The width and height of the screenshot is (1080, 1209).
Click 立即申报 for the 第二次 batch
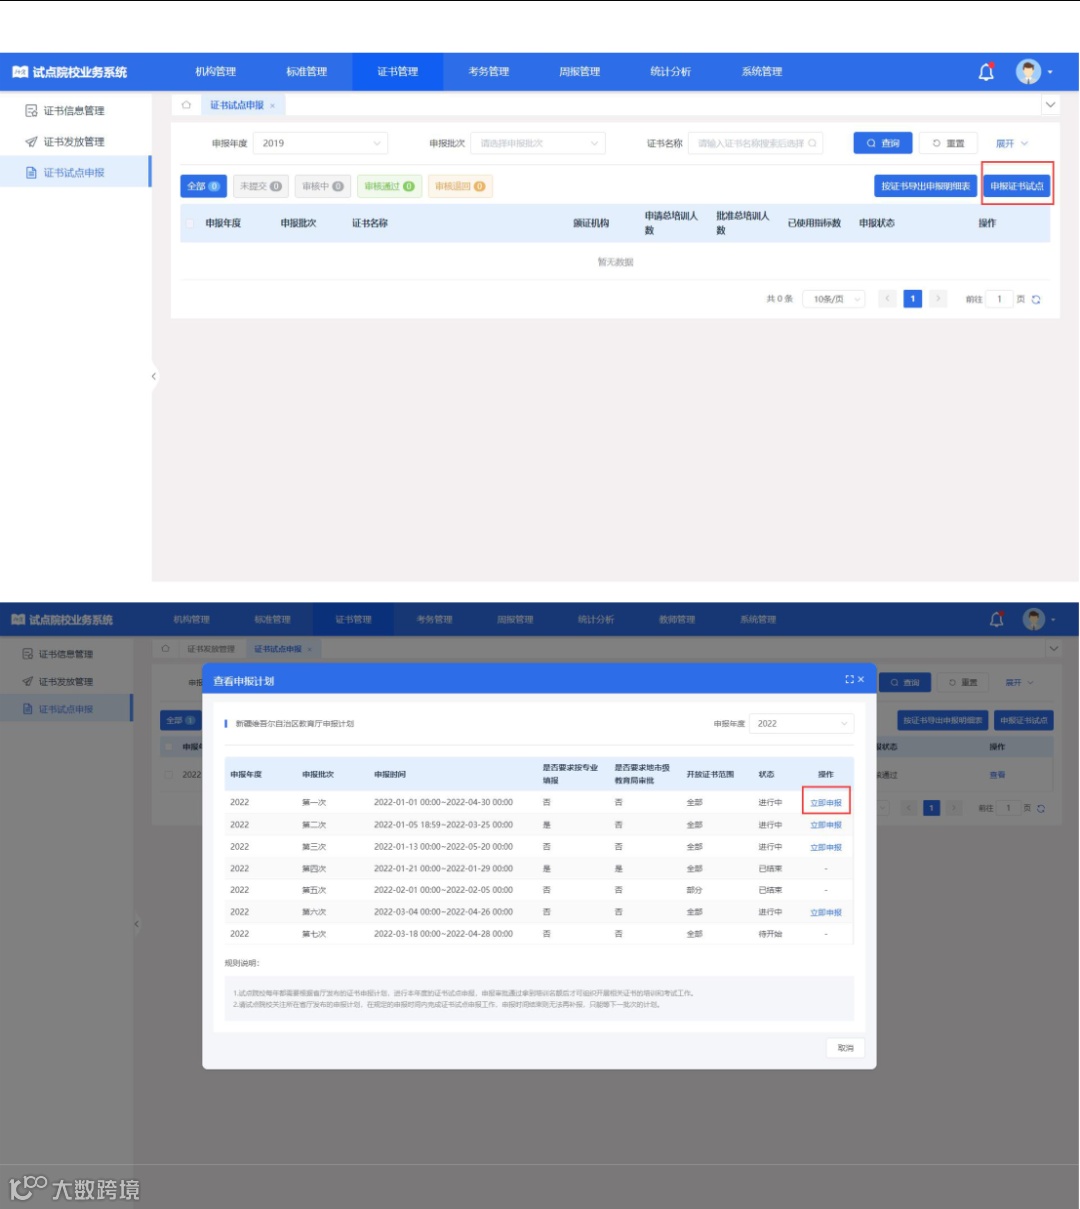point(826,825)
